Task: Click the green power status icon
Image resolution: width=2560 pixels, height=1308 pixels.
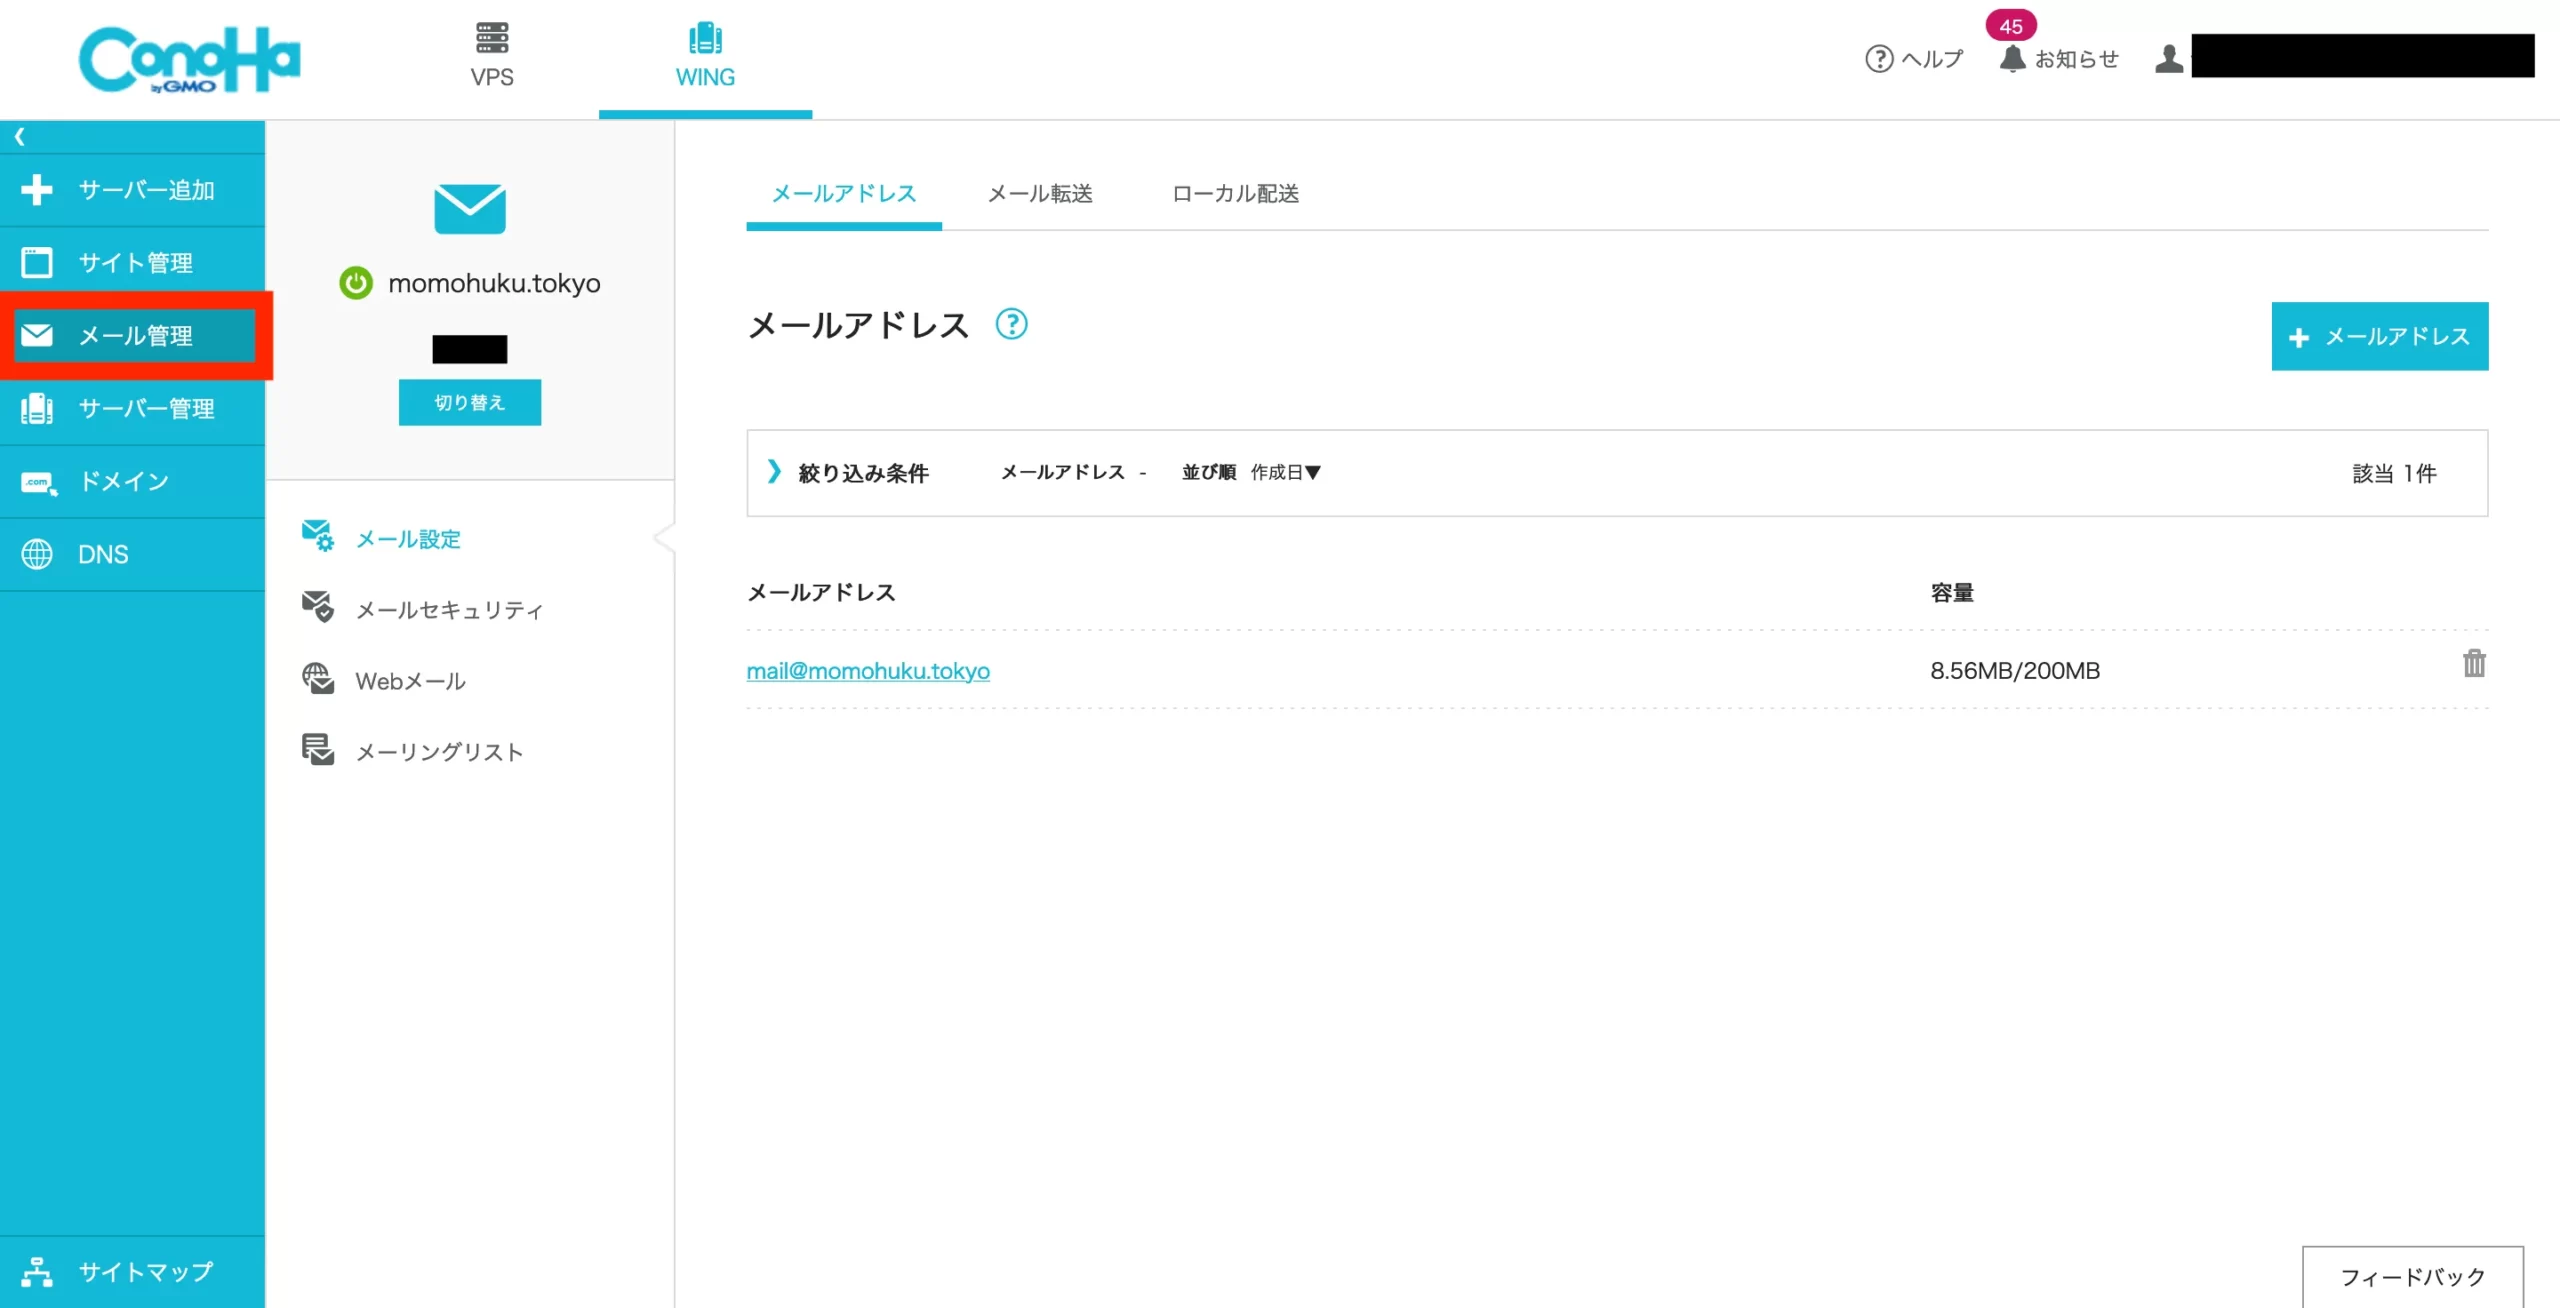Action: coord(356,283)
